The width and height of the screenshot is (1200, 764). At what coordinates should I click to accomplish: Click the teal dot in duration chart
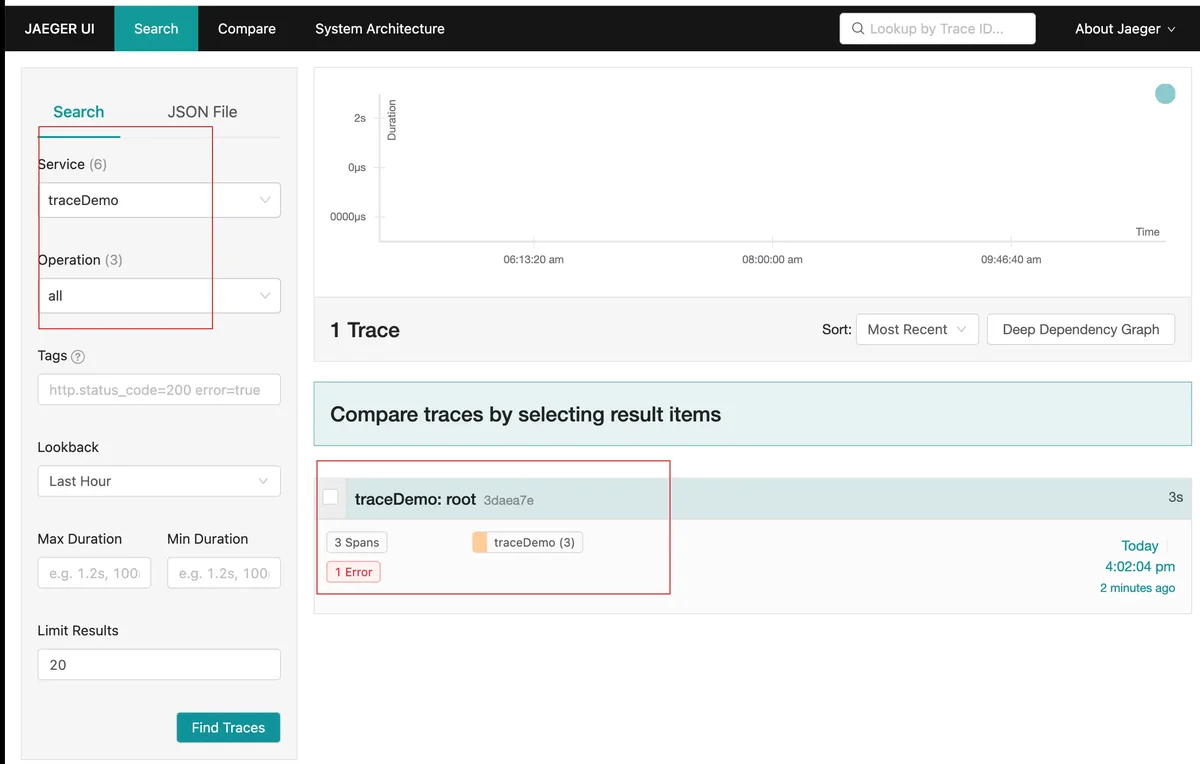1165,94
